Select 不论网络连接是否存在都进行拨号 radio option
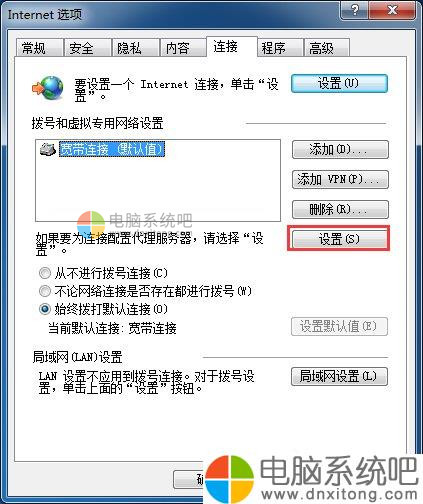Viewport: 423px width, 504px height. pos(45,291)
